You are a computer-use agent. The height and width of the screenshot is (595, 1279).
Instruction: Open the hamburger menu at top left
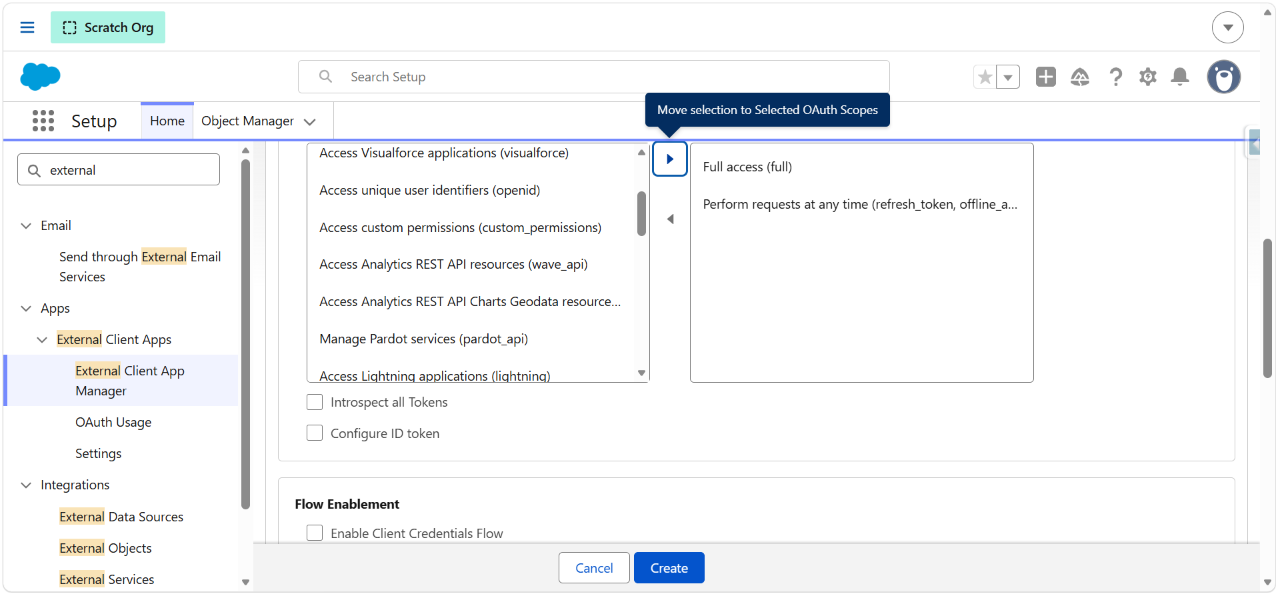(x=27, y=27)
